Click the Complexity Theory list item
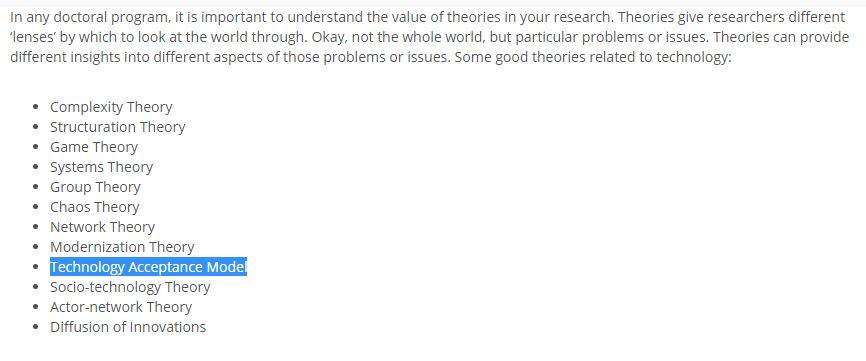 point(111,107)
